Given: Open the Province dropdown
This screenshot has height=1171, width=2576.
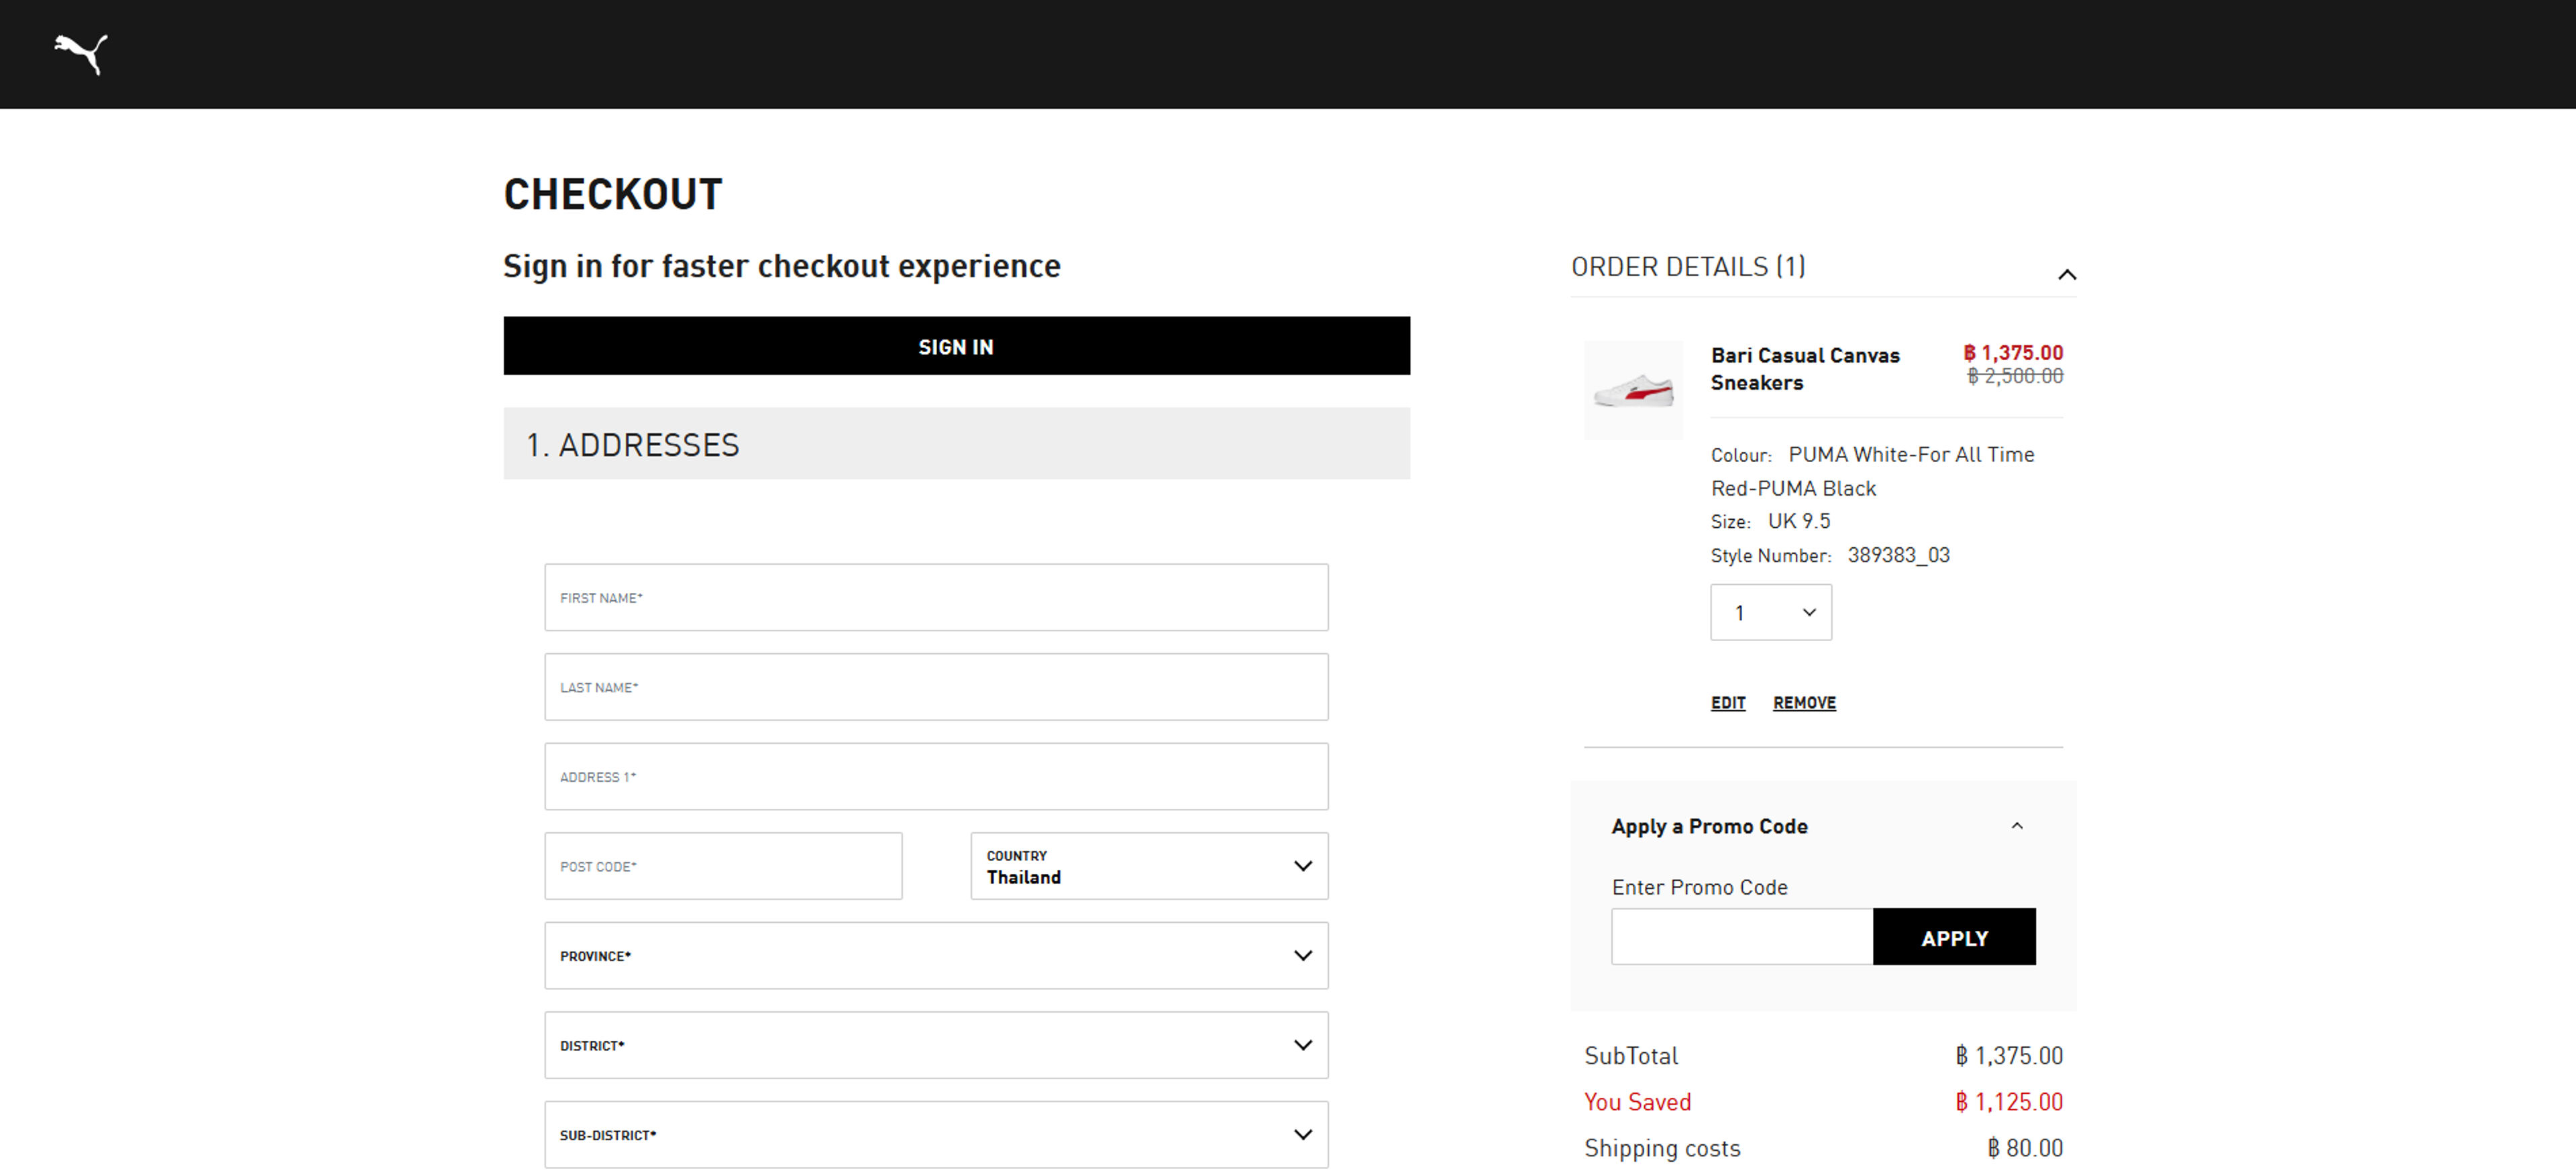Looking at the screenshot, I should tap(936, 955).
